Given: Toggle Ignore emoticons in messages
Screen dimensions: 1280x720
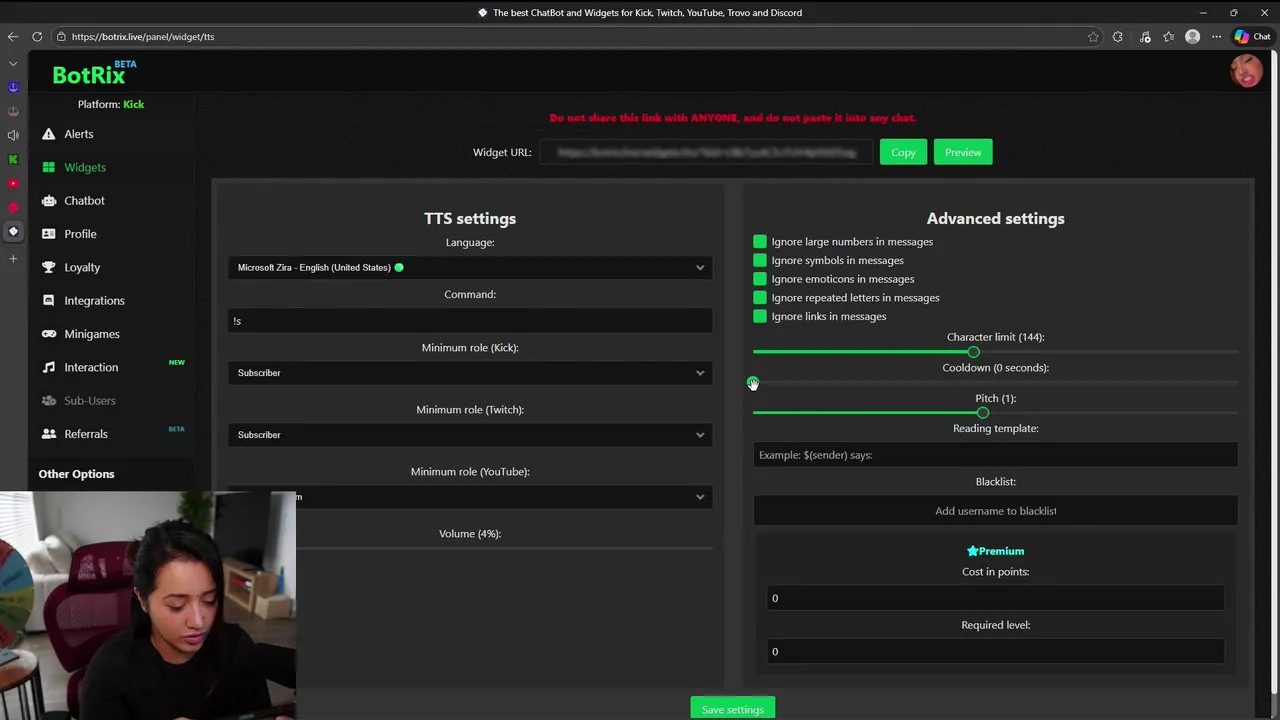Looking at the screenshot, I should [x=760, y=279].
